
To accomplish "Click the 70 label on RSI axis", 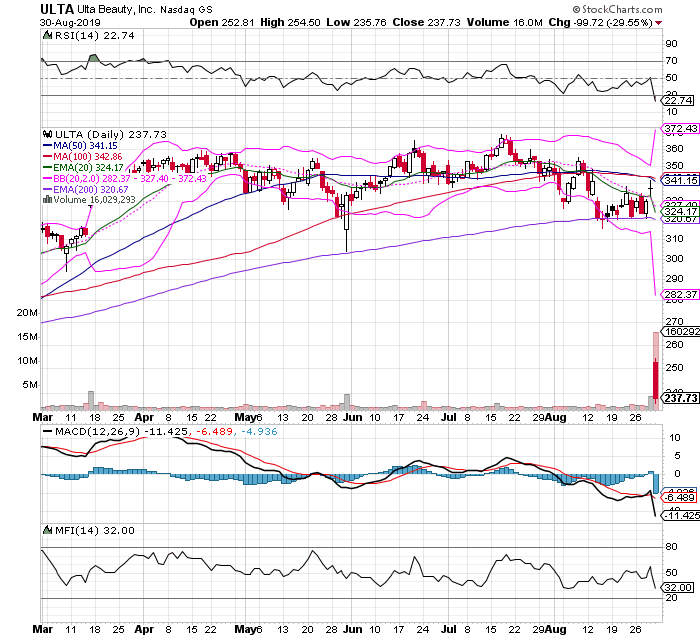I will [x=671, y=61].
